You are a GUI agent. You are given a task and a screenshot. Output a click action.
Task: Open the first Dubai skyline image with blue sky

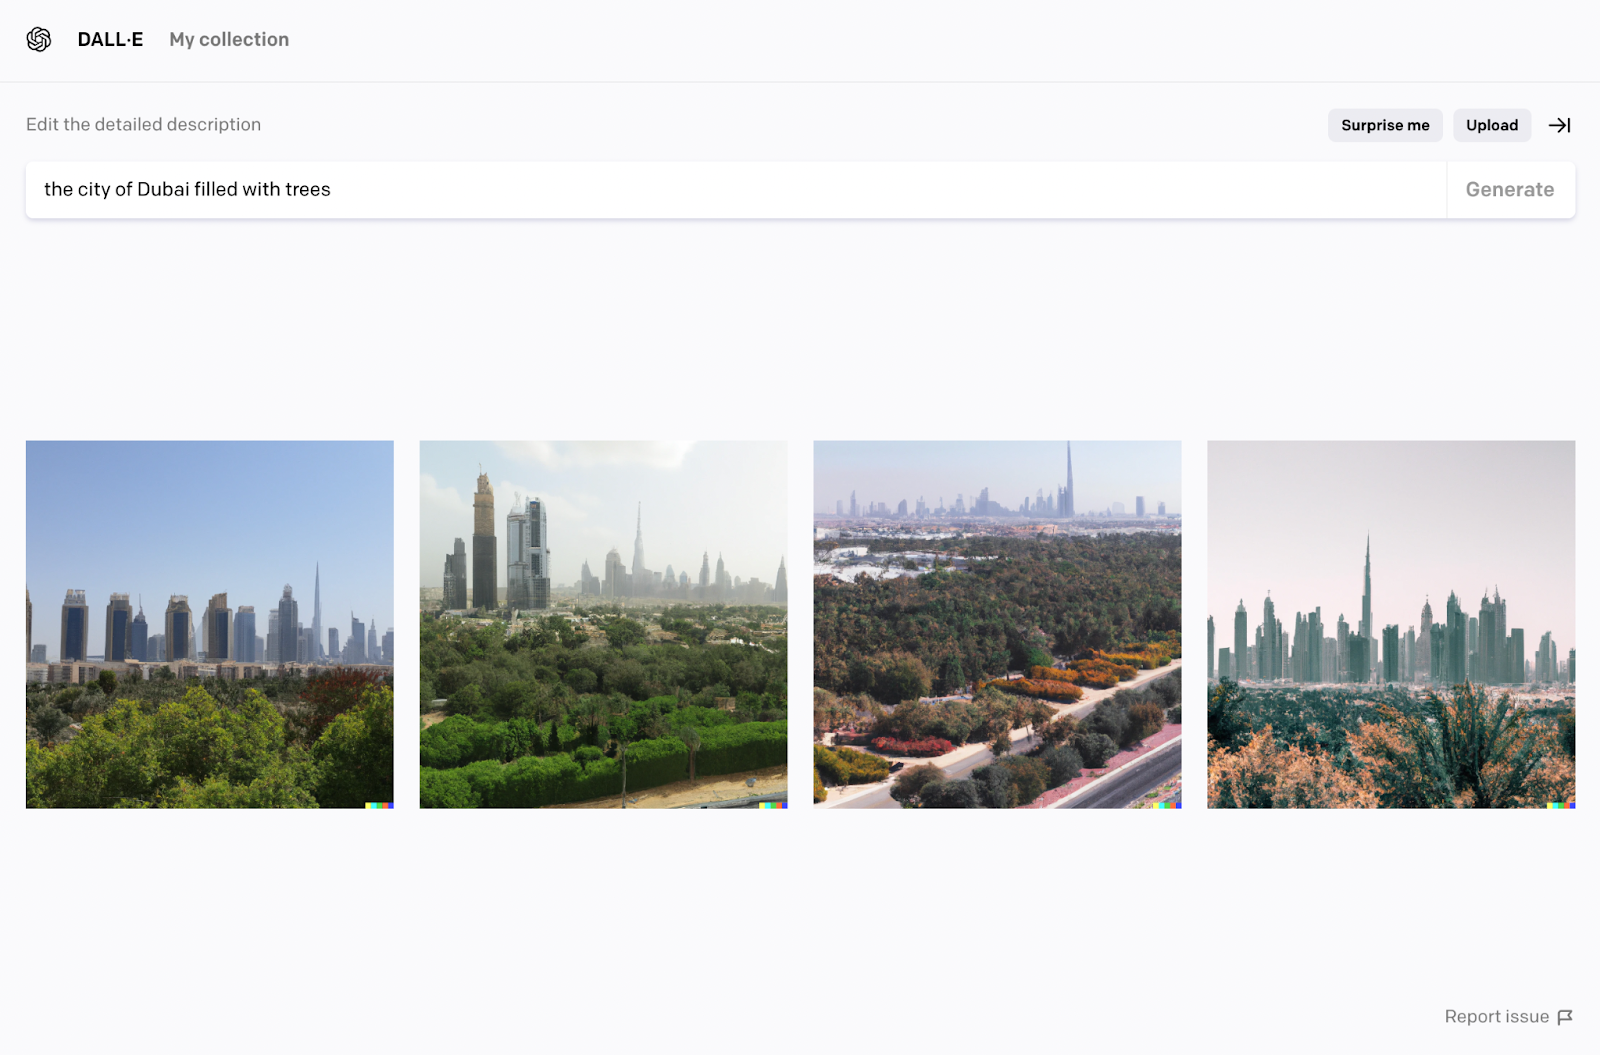click(210, 624)
